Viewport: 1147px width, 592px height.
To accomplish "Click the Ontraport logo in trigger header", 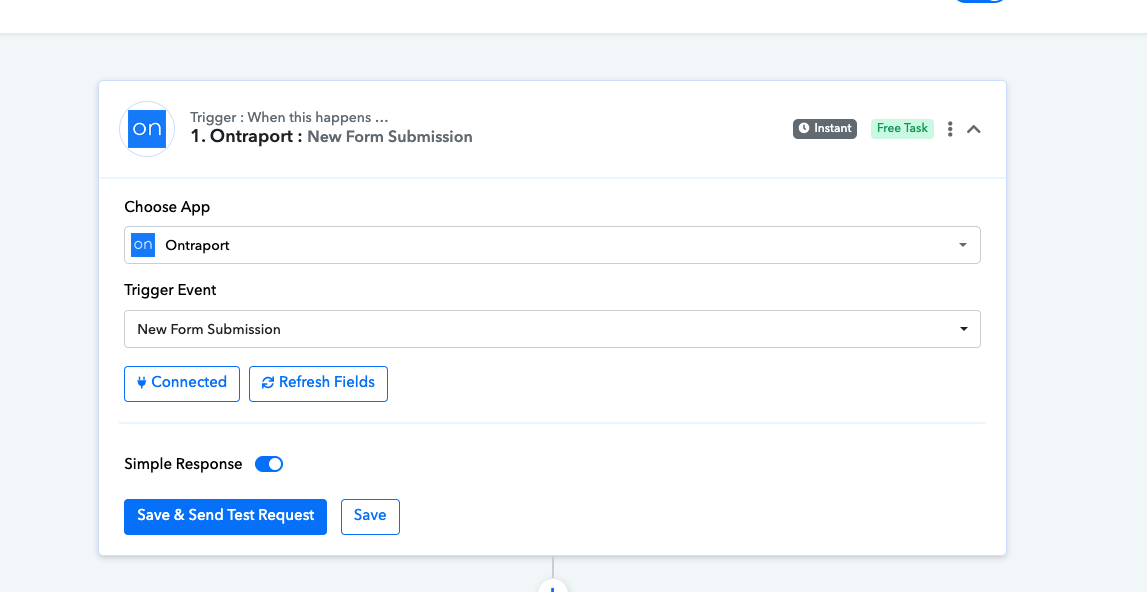I will [x=147, y=129].
